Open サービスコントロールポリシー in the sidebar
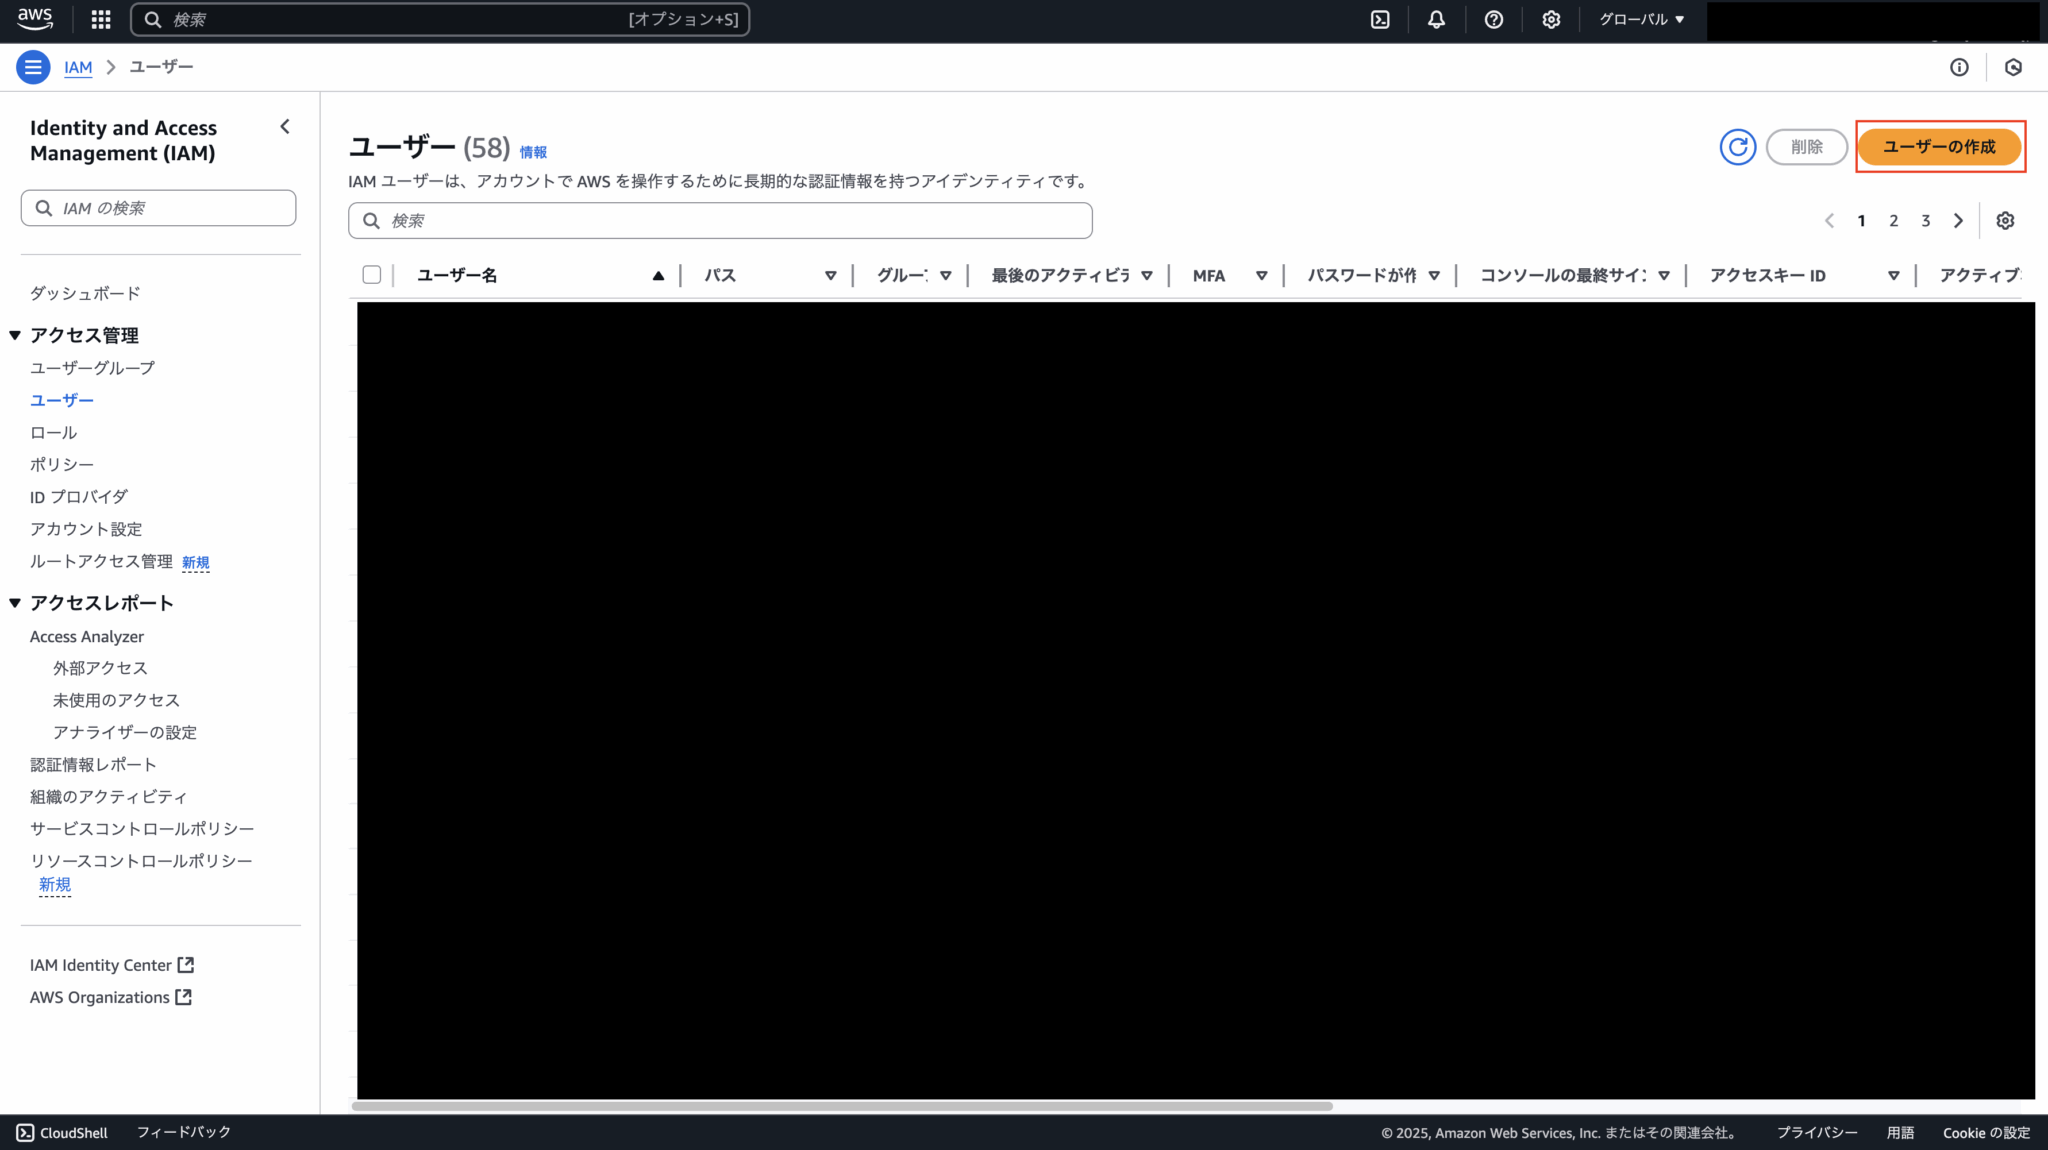 tap(142, 829)
